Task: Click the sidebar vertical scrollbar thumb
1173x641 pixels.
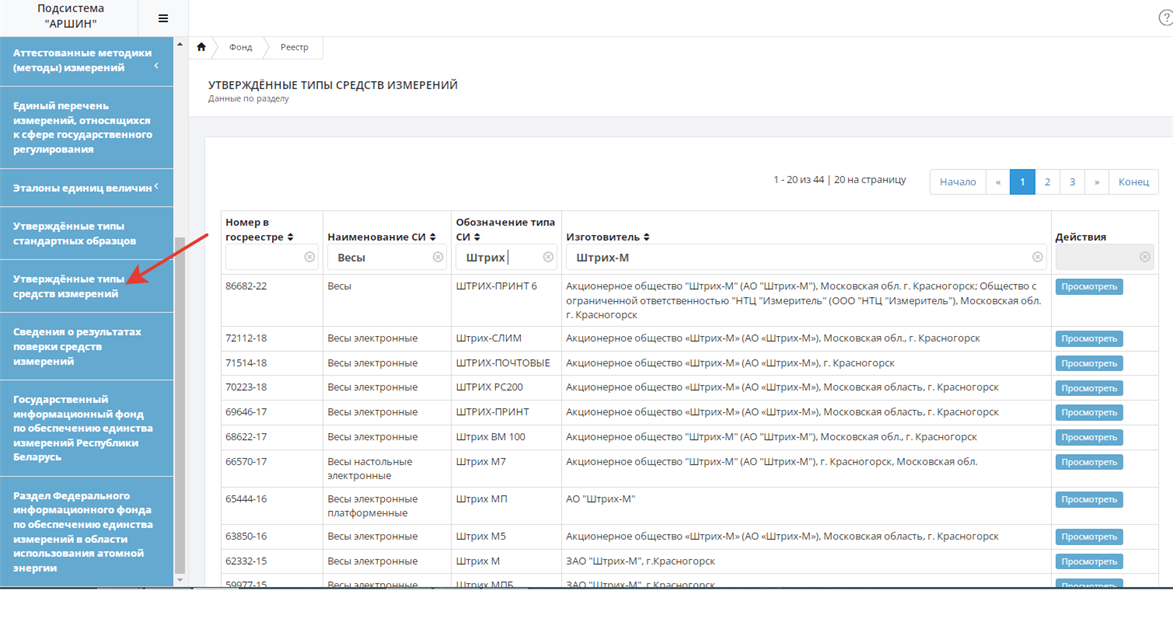Action: pos(180,405)
